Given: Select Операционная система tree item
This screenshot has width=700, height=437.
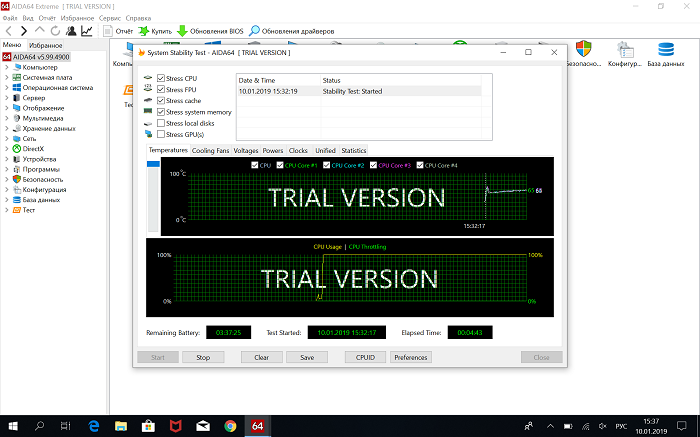Looking at the screenshot, I should point(58,88).
